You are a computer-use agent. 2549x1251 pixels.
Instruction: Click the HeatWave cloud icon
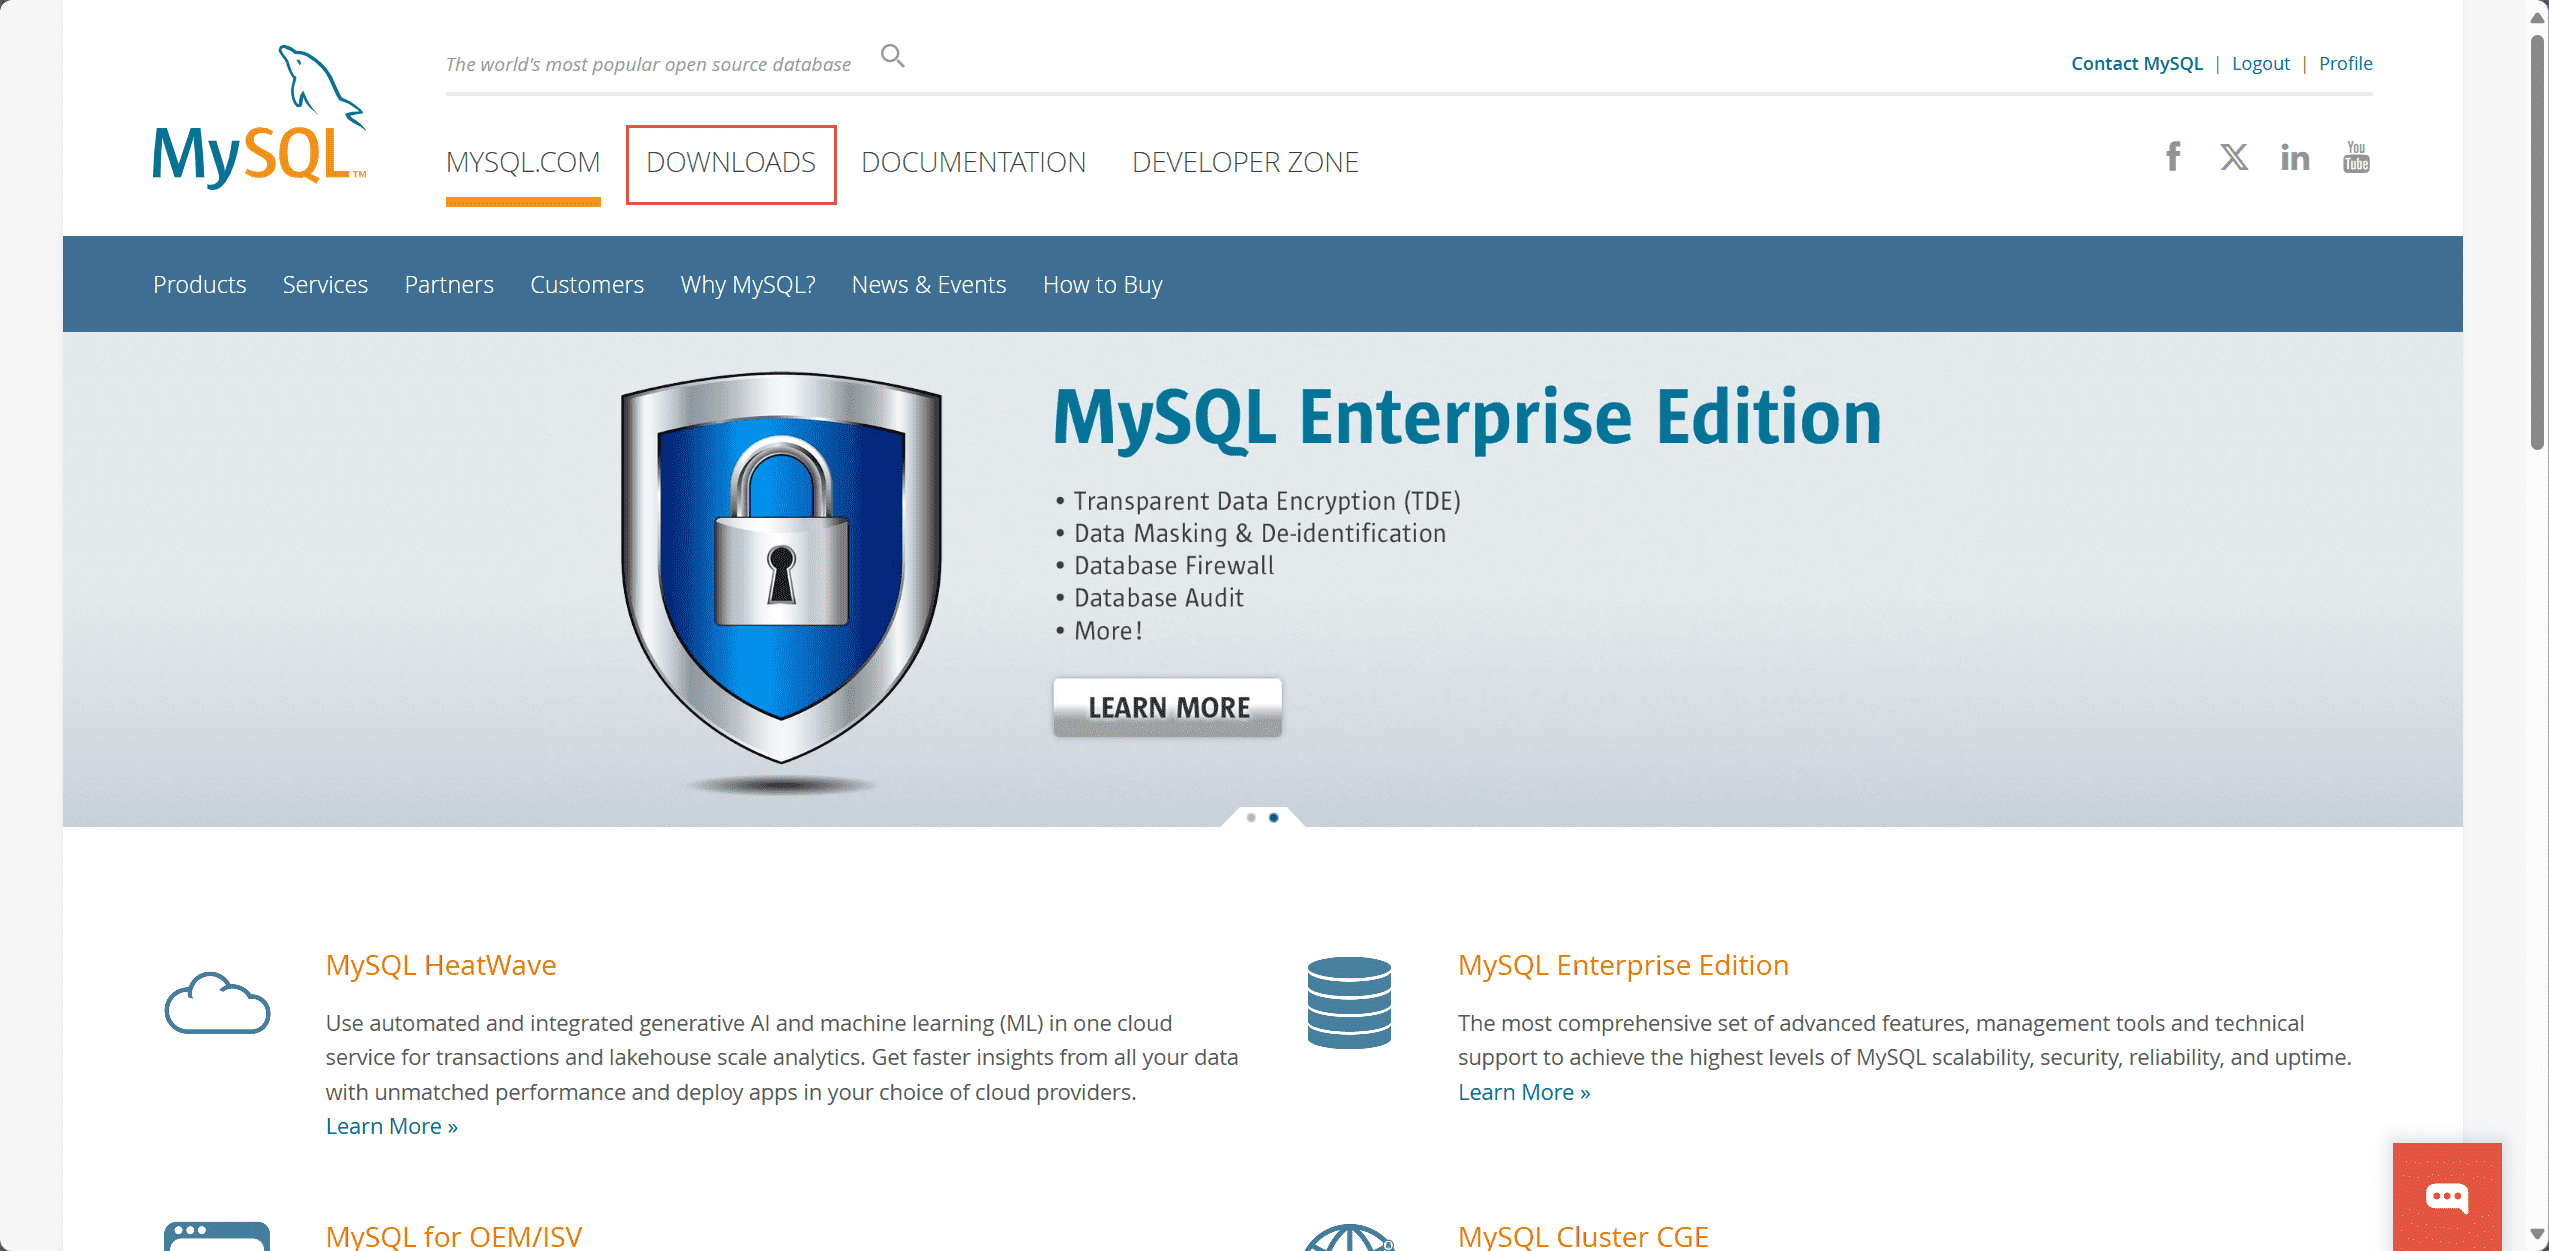coord(217,1003)
